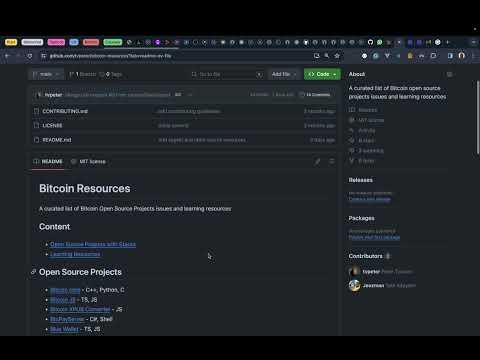Open the watching count in About
Screen dimensions: 480x360
[367, 151]
